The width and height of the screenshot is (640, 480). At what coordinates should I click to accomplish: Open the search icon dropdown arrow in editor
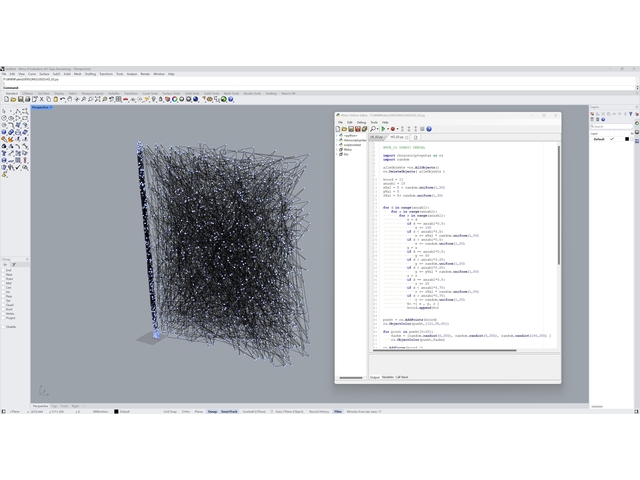(x=378, y=129)
